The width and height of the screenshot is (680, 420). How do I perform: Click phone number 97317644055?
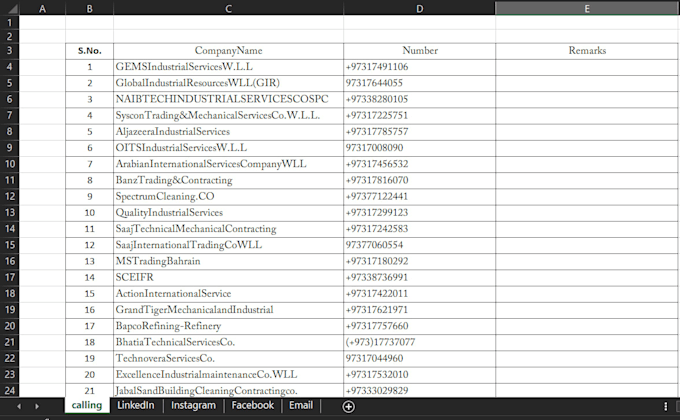click(419, 83)
